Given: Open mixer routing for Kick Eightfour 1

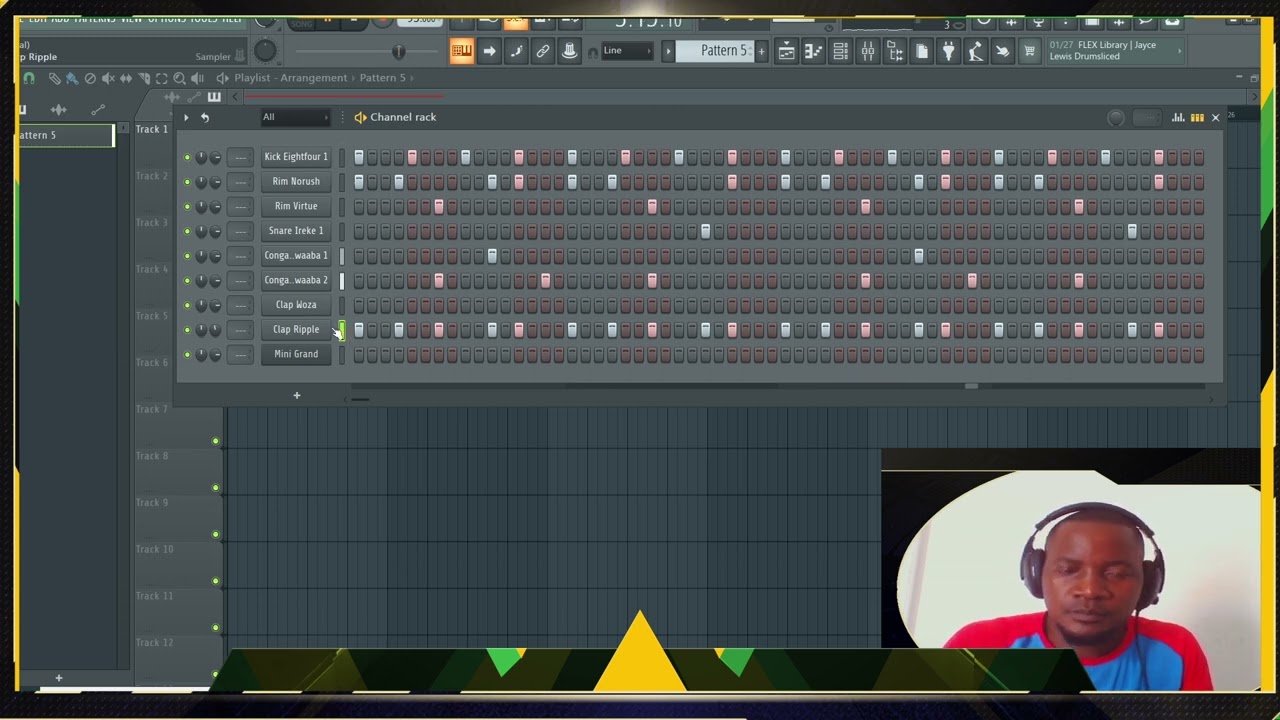Looking at the screenshot, I should click(240, 157).
